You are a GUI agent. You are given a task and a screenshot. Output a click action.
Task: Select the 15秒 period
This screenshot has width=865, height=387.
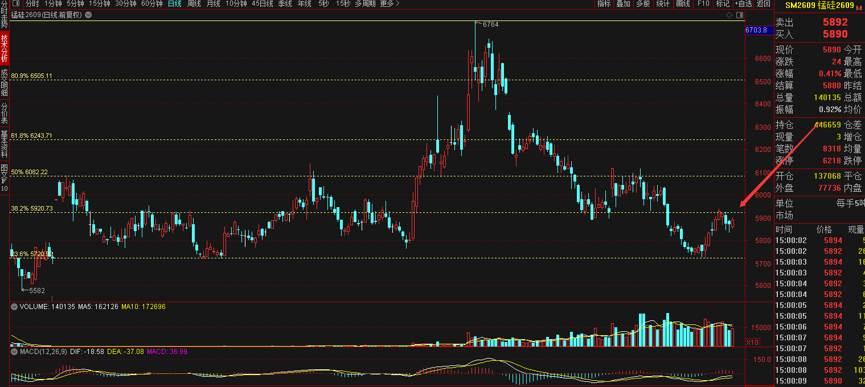pos(343,3)
